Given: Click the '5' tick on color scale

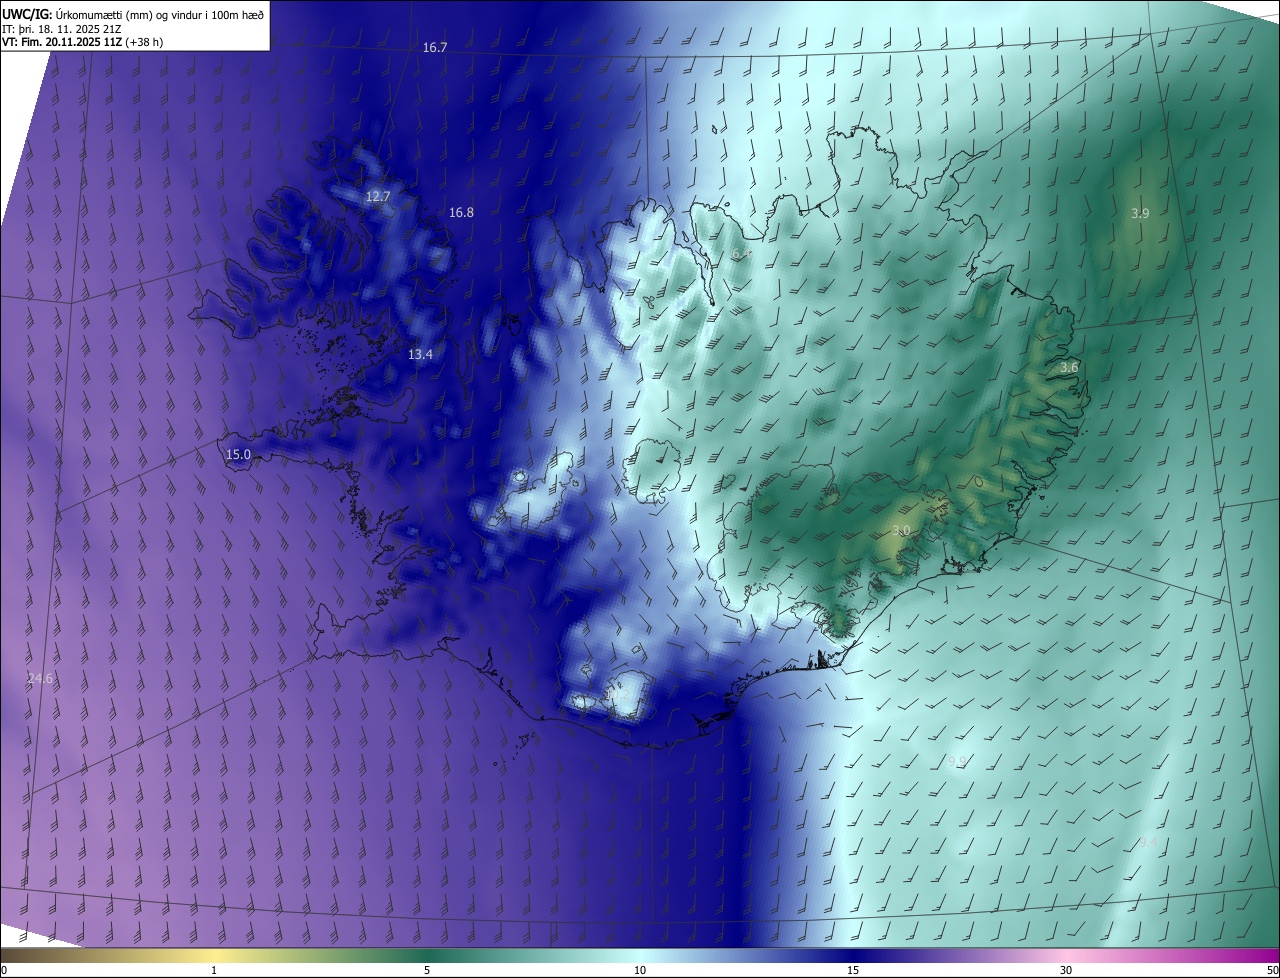Looking at the screenshot, I should pyautogui.click(x=427, y=970).
